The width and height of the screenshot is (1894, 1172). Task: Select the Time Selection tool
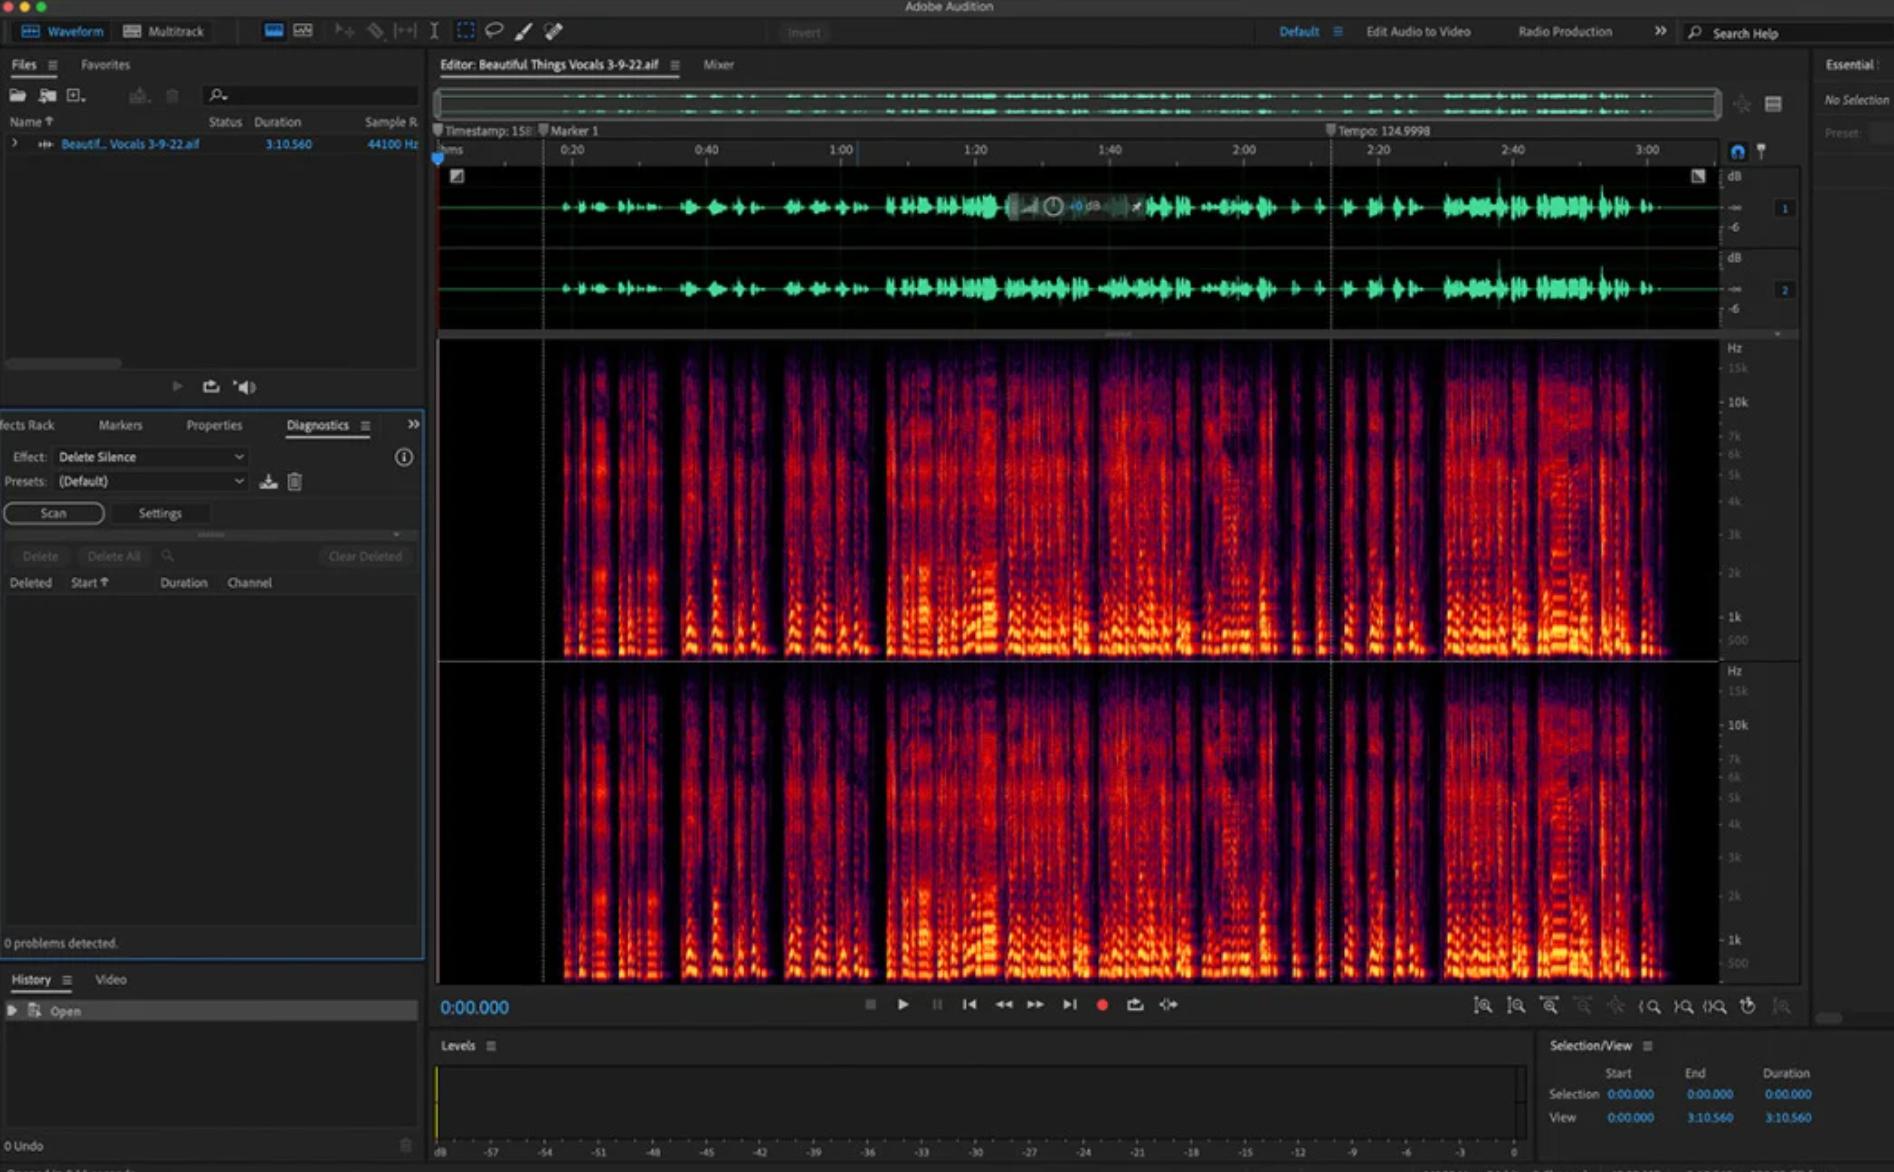pos(434,31)
